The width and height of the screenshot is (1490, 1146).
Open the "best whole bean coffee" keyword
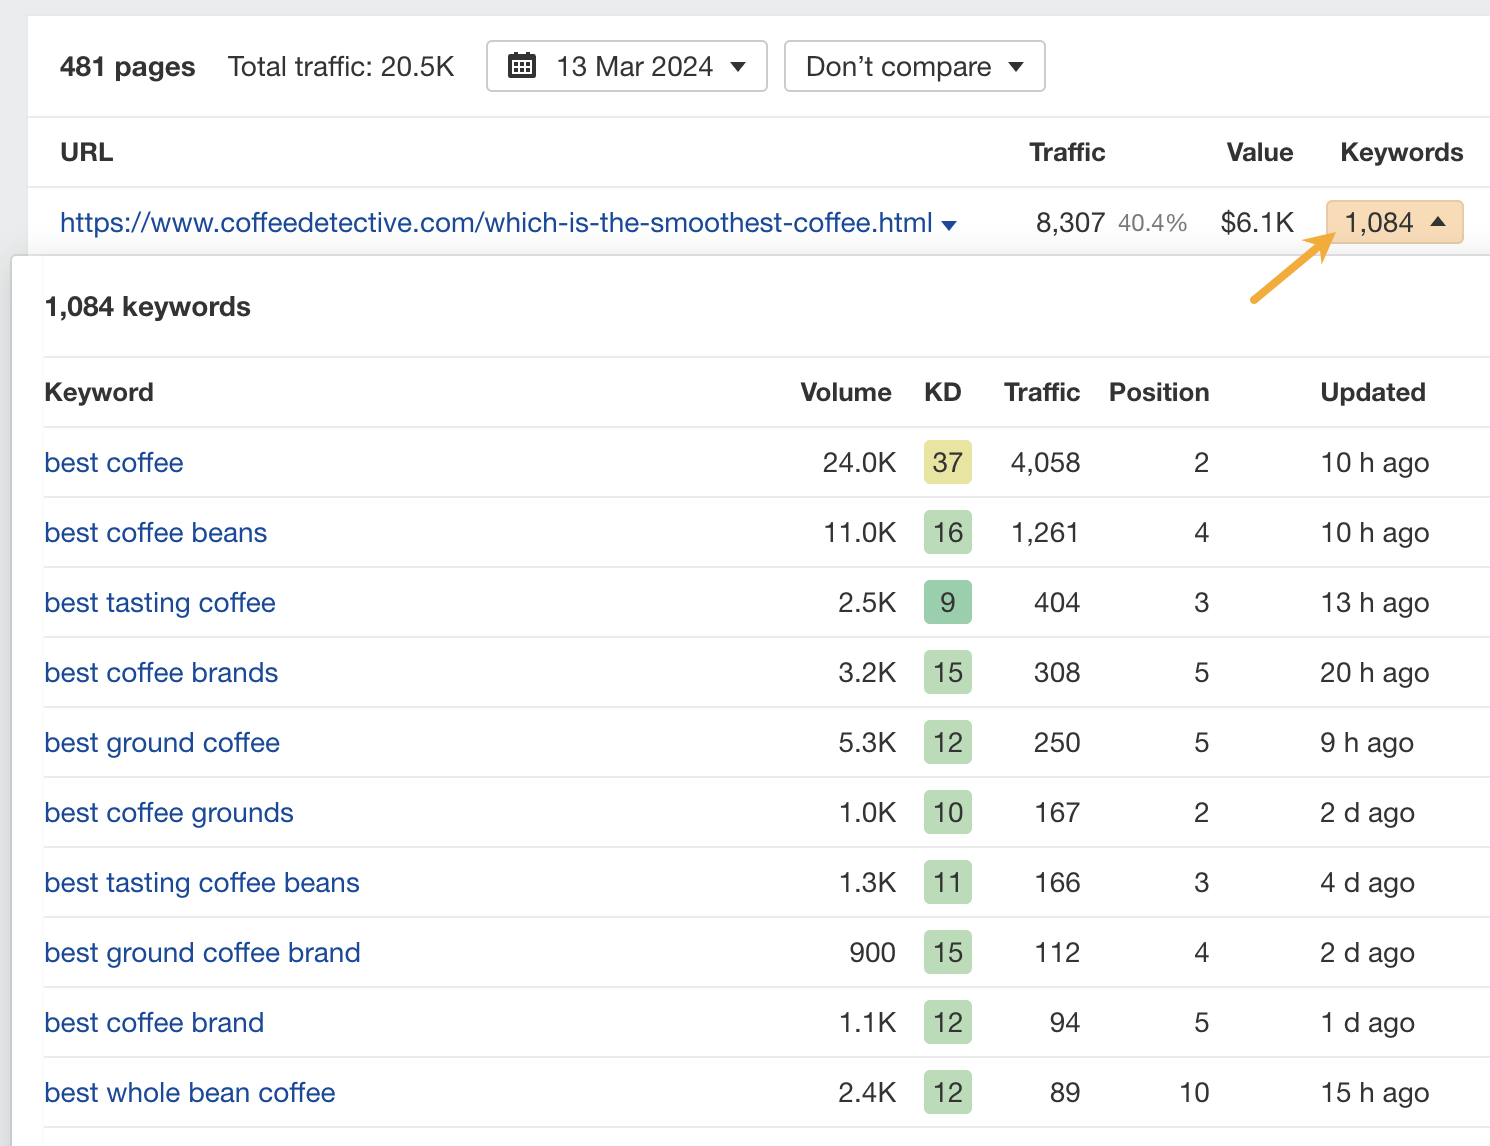tap(189, 1092)
